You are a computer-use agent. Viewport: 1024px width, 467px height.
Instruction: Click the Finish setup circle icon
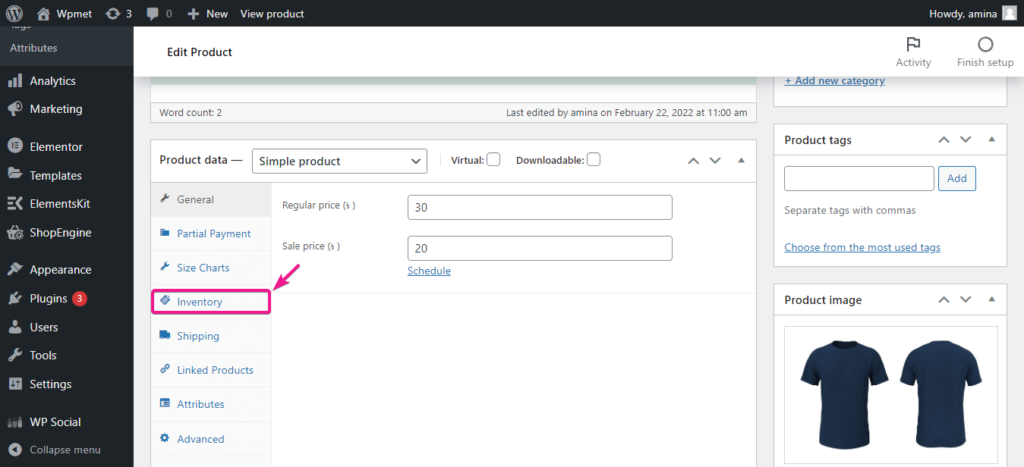[985, 45]
